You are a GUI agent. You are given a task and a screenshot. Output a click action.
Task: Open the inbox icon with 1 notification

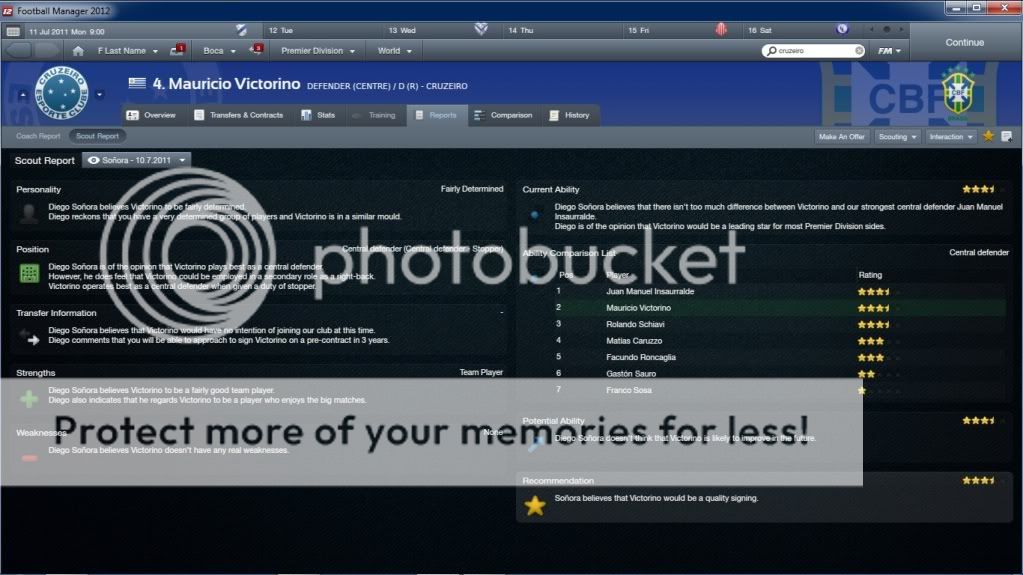(x=177, y=50)
